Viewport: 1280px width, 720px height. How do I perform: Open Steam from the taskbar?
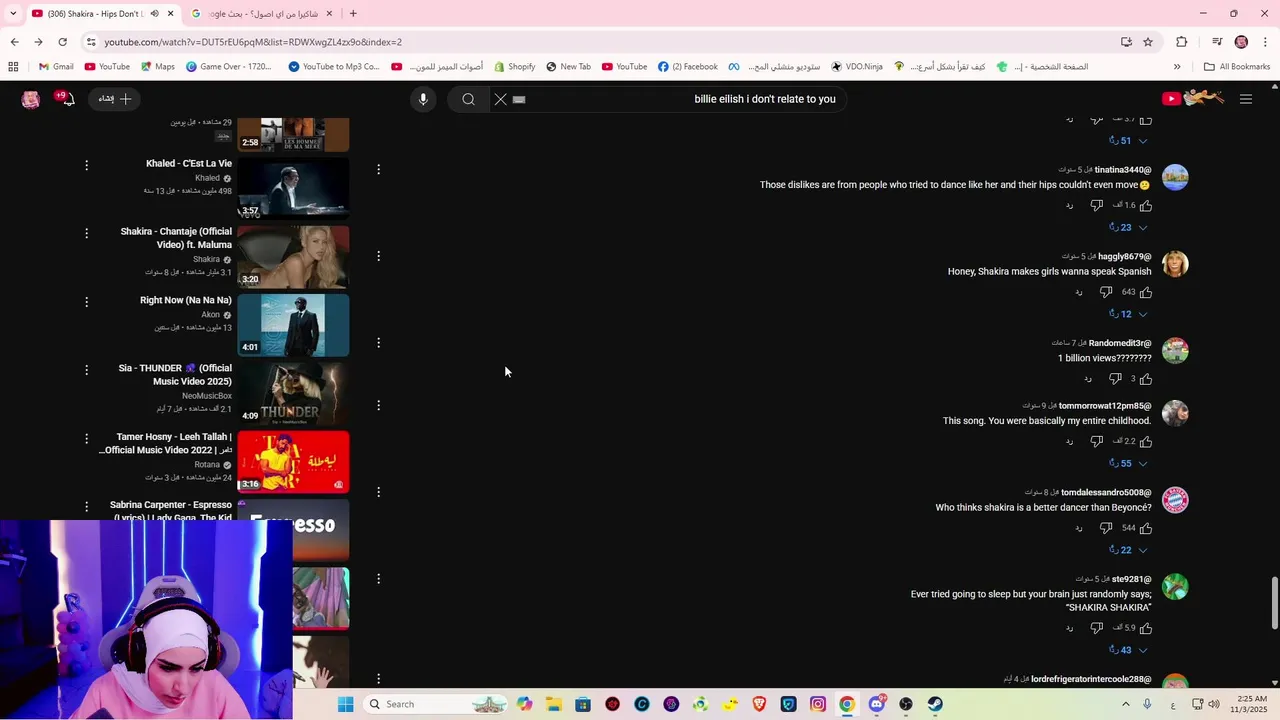point(935,704)
